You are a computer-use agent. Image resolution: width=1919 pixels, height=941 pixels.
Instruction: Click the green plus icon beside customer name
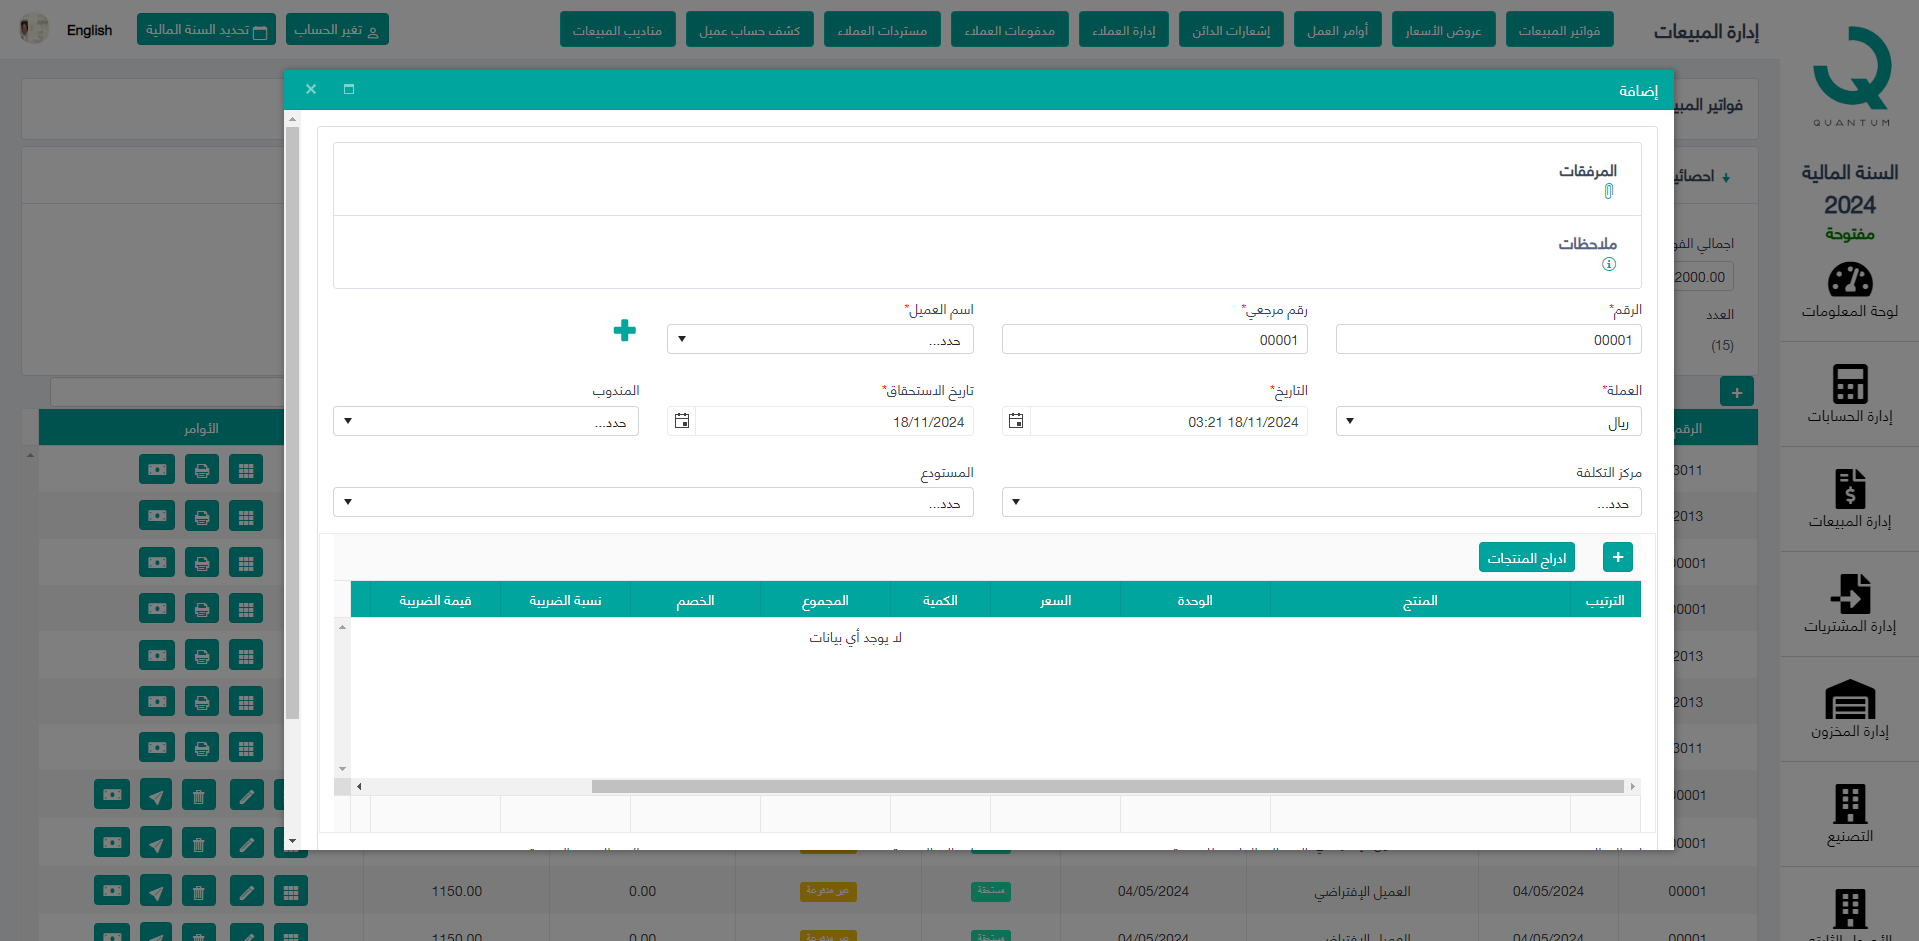click(624, 331)
